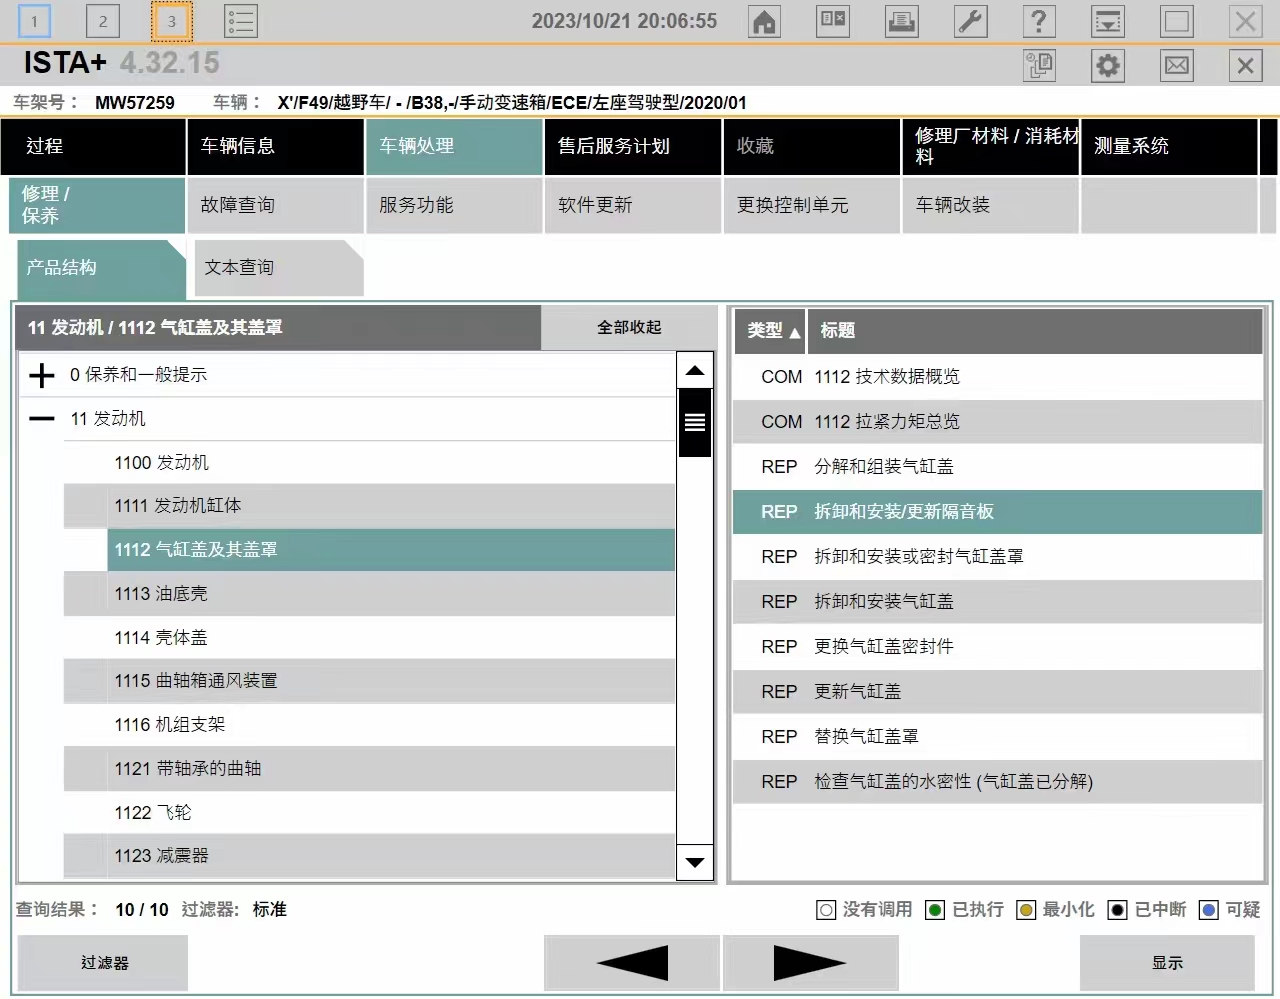Switch to session tab 1
Viewport: 1280px width, 999px height.
click(x=34, y=21)
